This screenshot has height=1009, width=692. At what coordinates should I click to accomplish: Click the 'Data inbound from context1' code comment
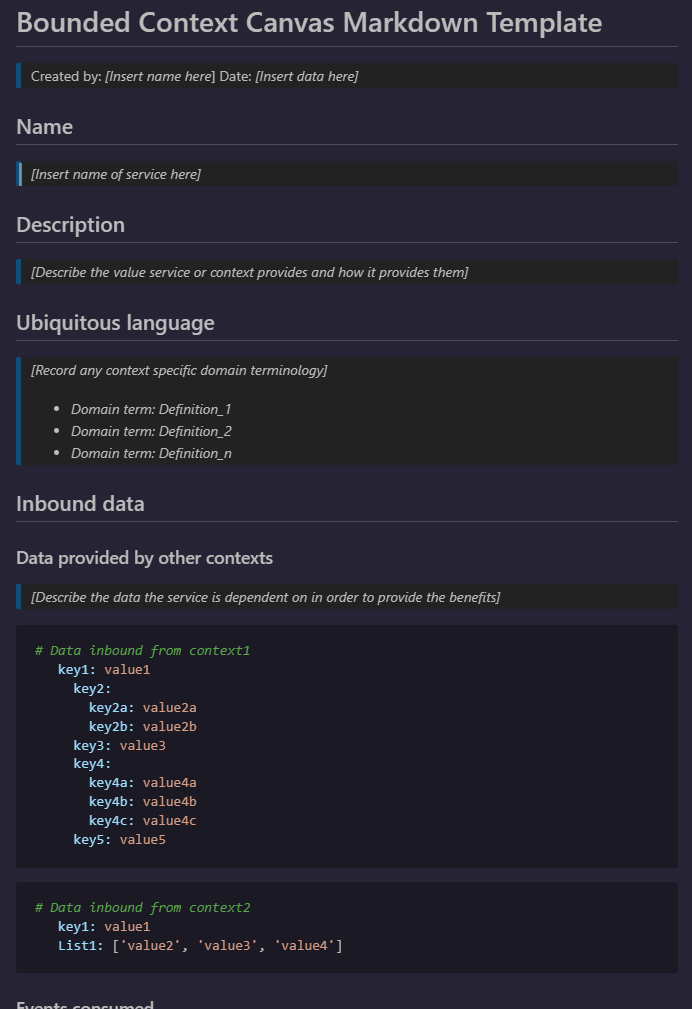(x=142, y=651)
